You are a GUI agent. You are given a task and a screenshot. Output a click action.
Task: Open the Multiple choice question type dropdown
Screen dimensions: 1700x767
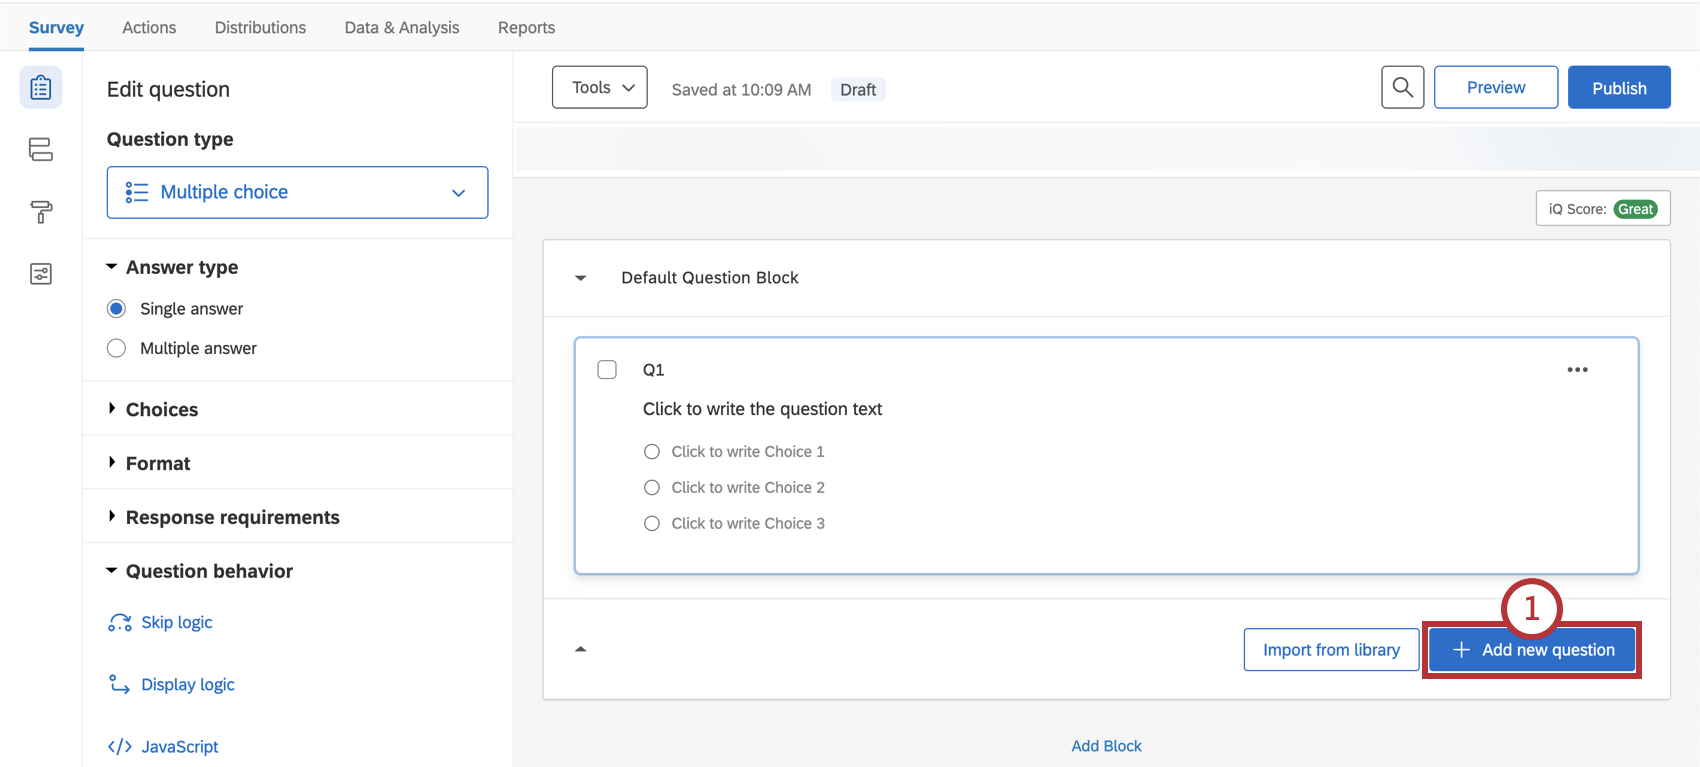point(297,192)
